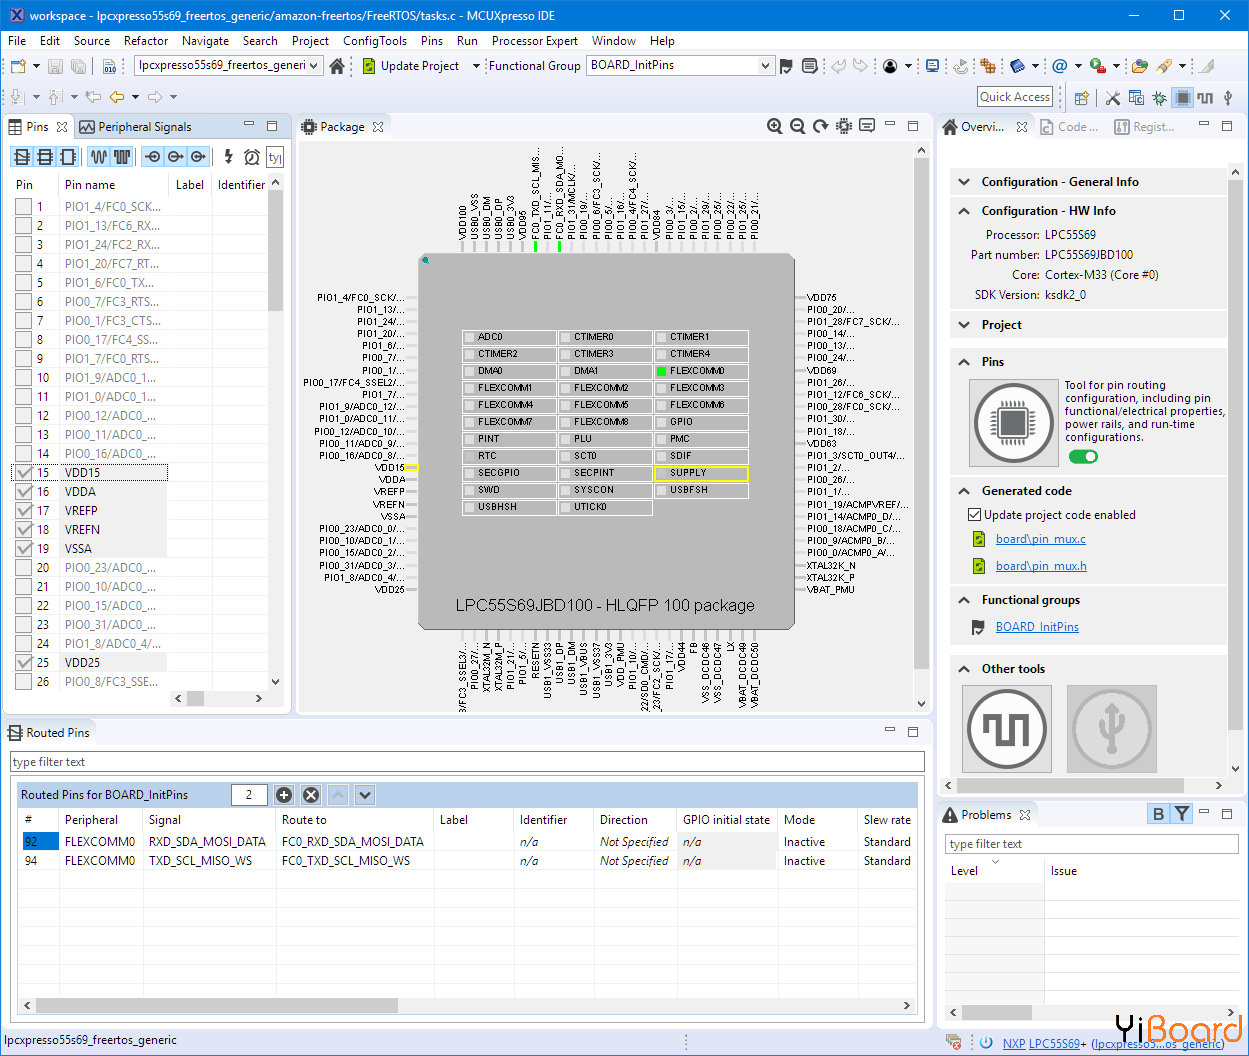Collapse the Functional groups section
1249x1056 pixels.
(964, 600)
